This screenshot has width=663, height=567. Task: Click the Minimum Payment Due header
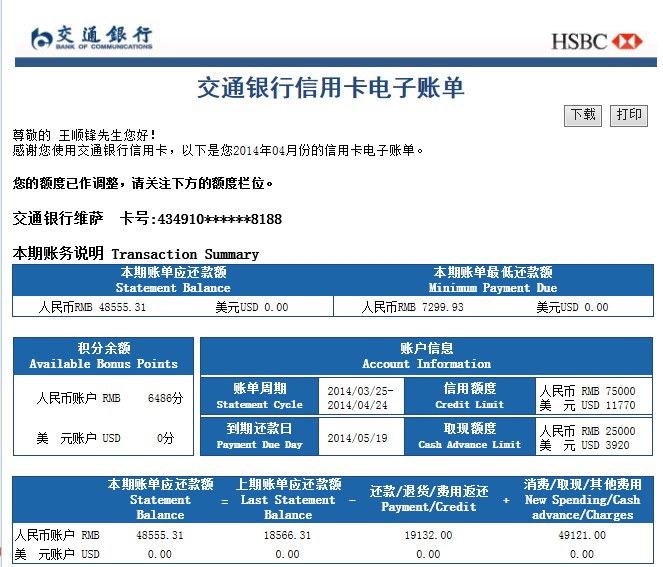(x=493, y=280)
